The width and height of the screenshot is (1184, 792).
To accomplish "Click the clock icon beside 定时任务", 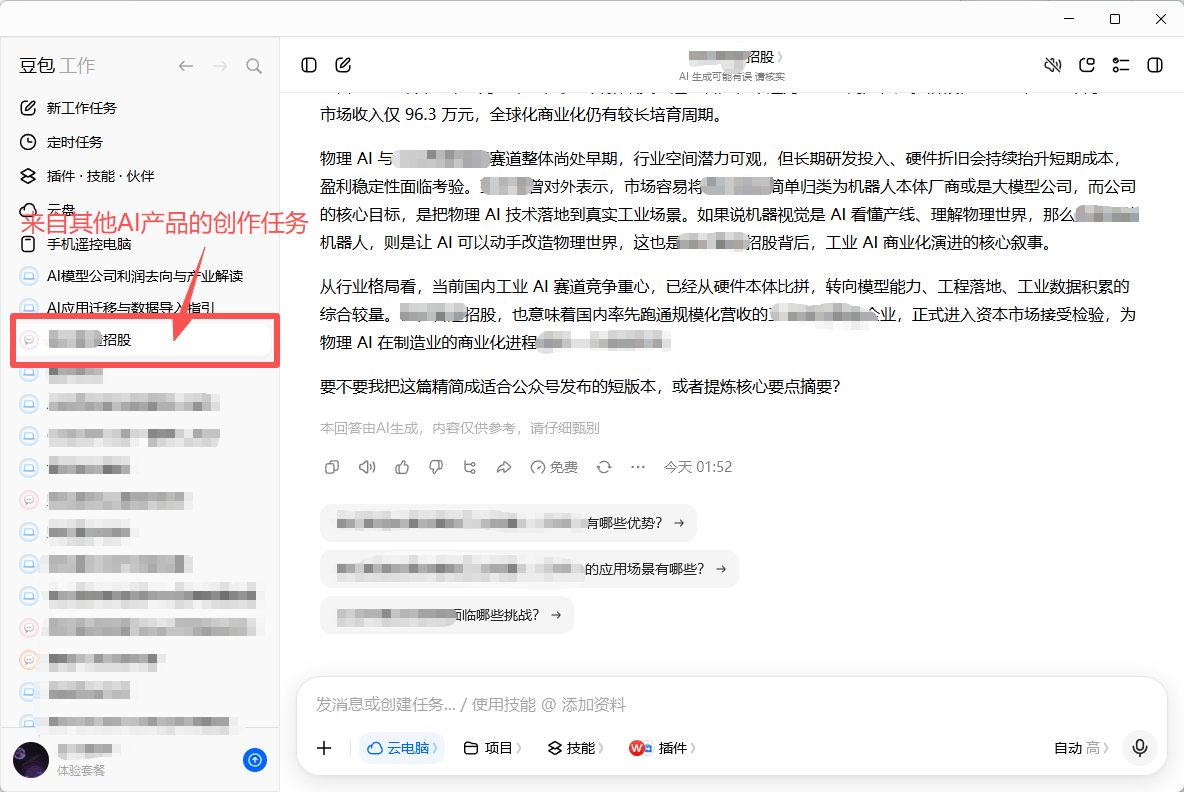I will pos(28,142).
